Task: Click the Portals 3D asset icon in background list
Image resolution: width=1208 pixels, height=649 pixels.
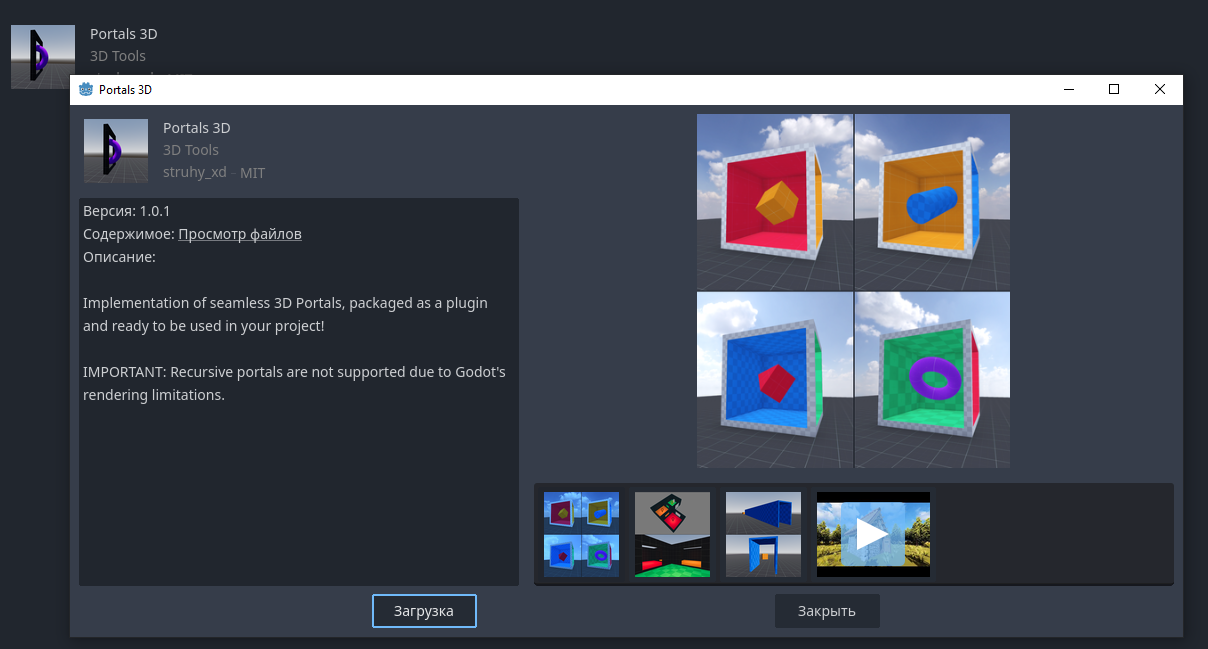Action: point(43,57)
